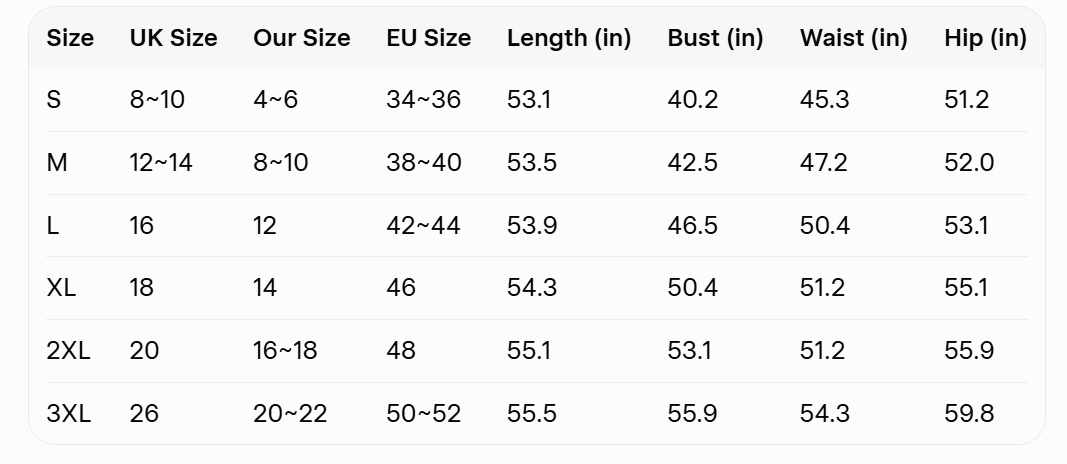This screenshot has width=1067, height=464.
Task: Click the Bust (in) header
Action: [x=715, y=38]
